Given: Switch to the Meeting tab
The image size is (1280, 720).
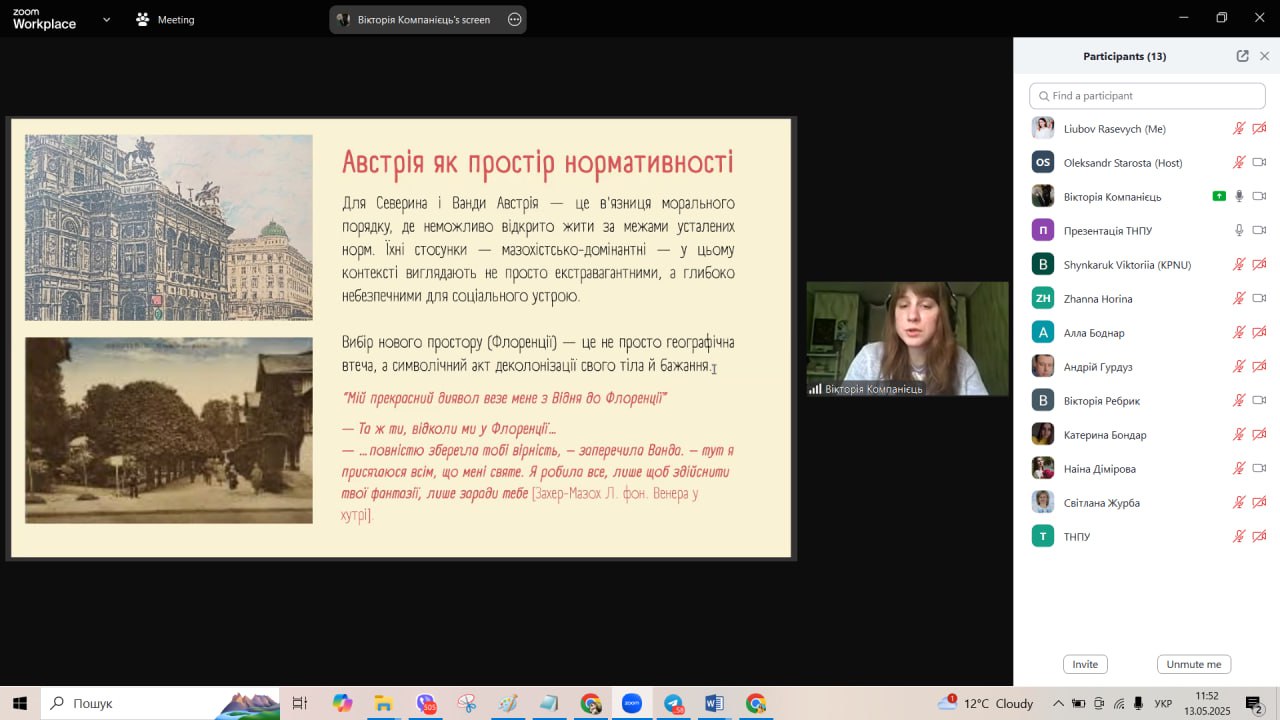Looking at the screenshot, I should click(166, 19).
